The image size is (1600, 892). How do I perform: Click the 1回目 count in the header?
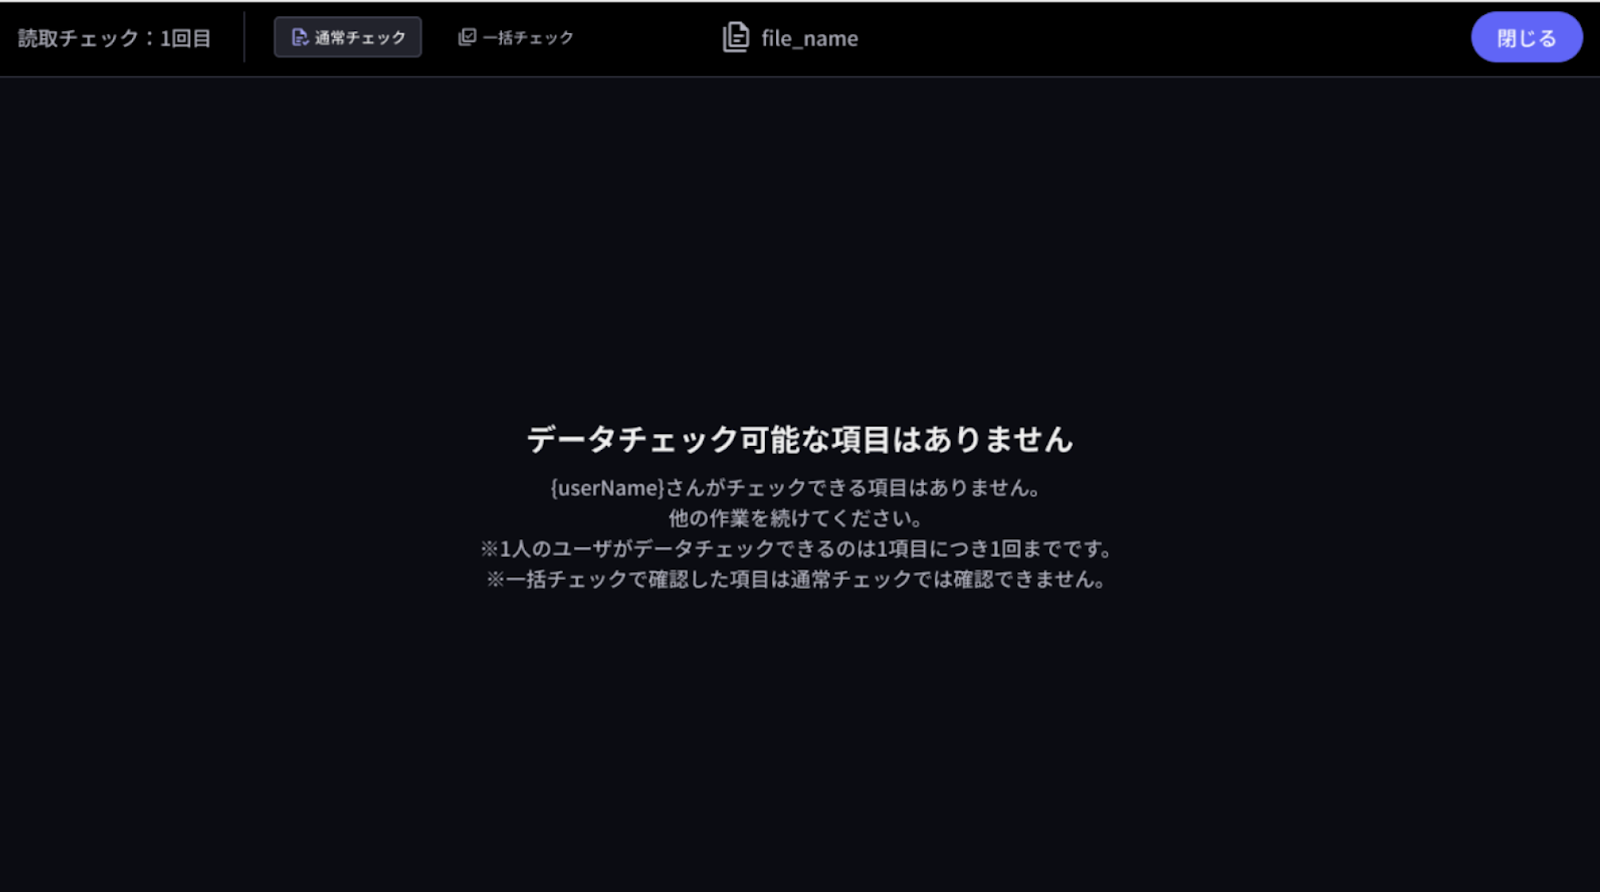tap(186, 39)
